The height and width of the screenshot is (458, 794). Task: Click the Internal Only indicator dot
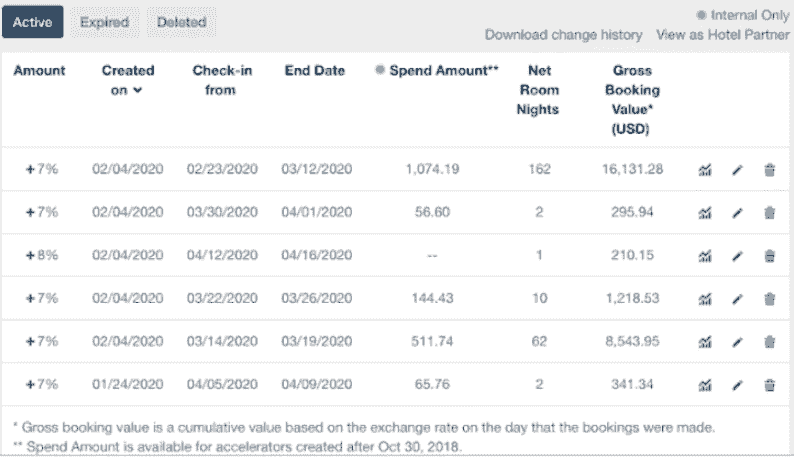(x=700, y=15)
